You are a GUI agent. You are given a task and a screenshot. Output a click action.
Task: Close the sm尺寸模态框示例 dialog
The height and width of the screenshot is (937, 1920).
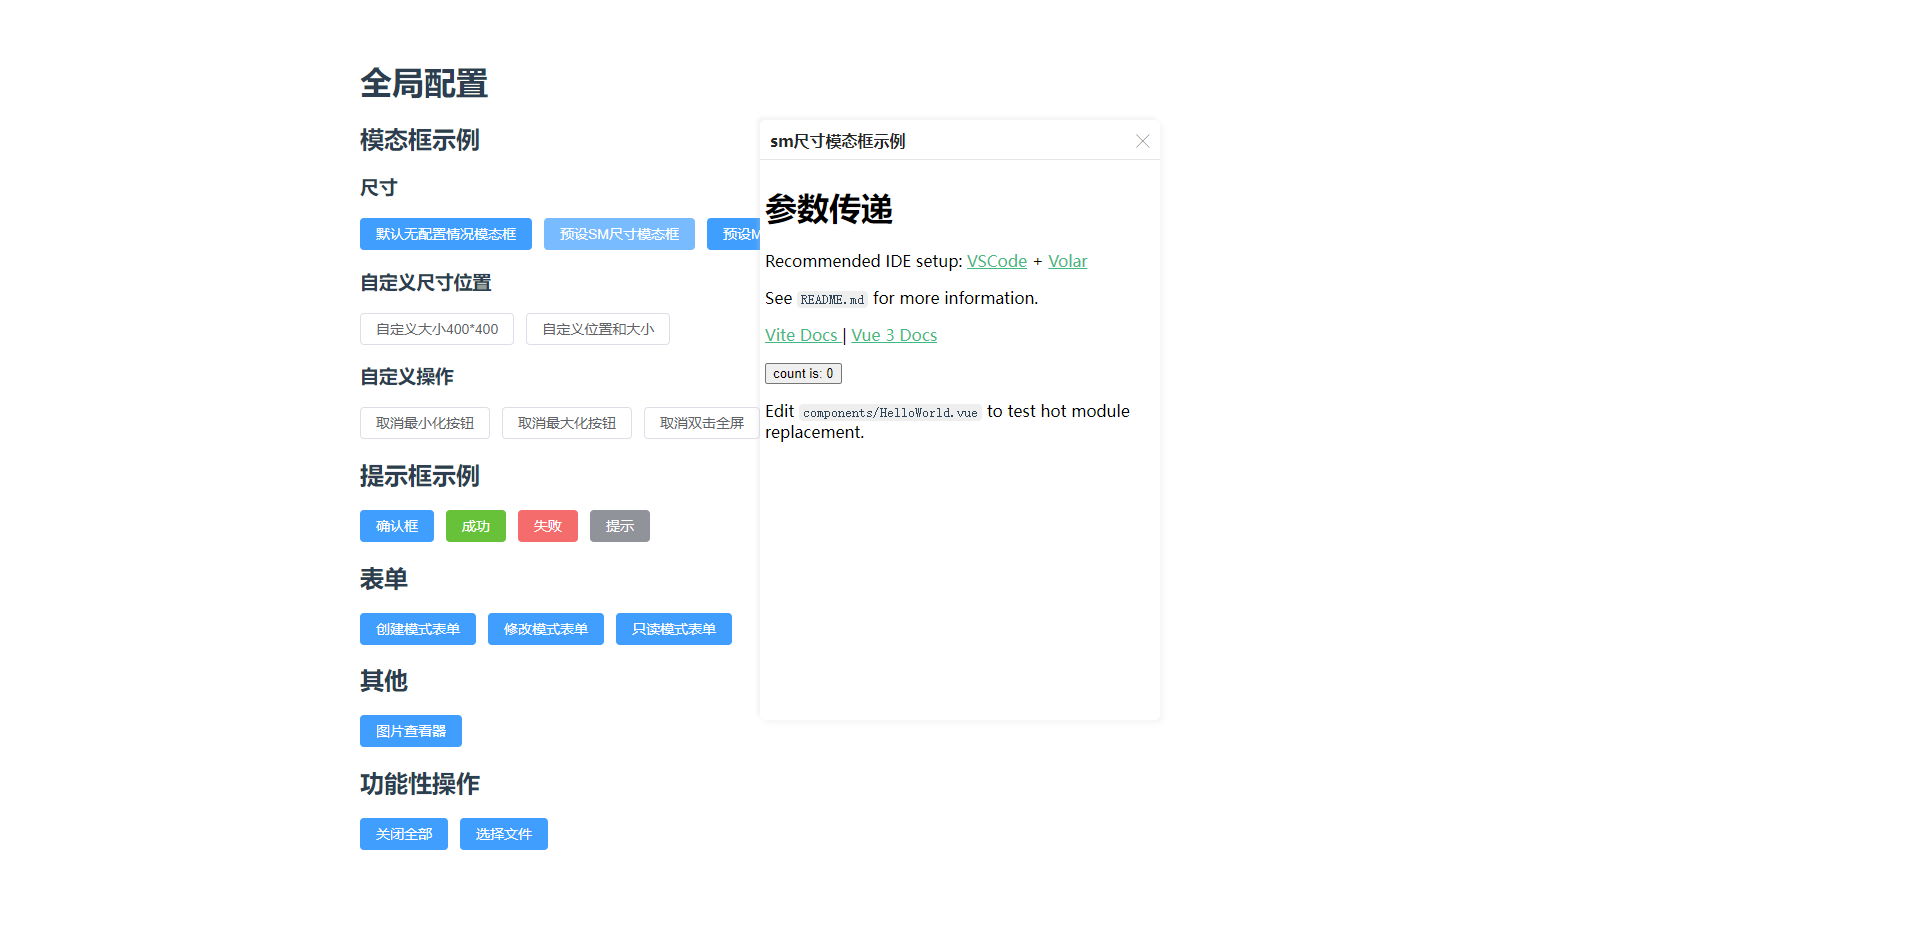pyautogui.click(x=1142, y=141)
